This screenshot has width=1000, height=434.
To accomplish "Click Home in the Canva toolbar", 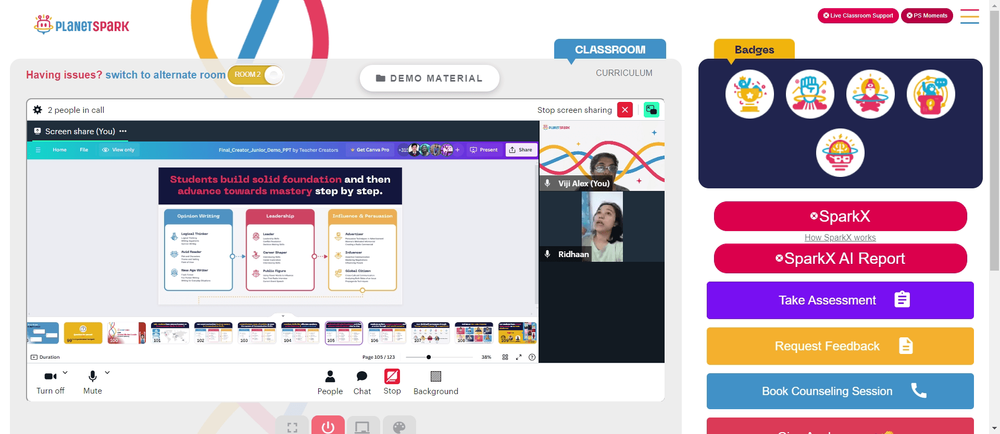I will (59, 150).
